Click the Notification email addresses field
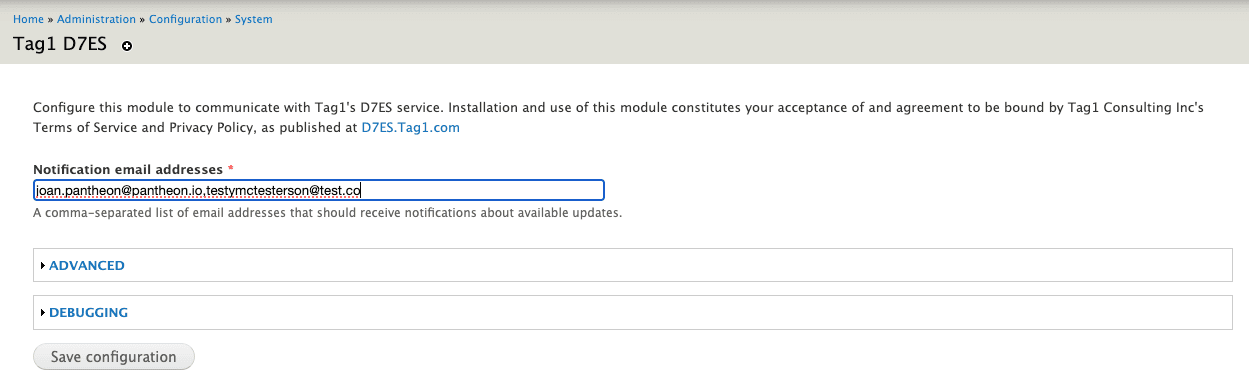 pos(319,190)
